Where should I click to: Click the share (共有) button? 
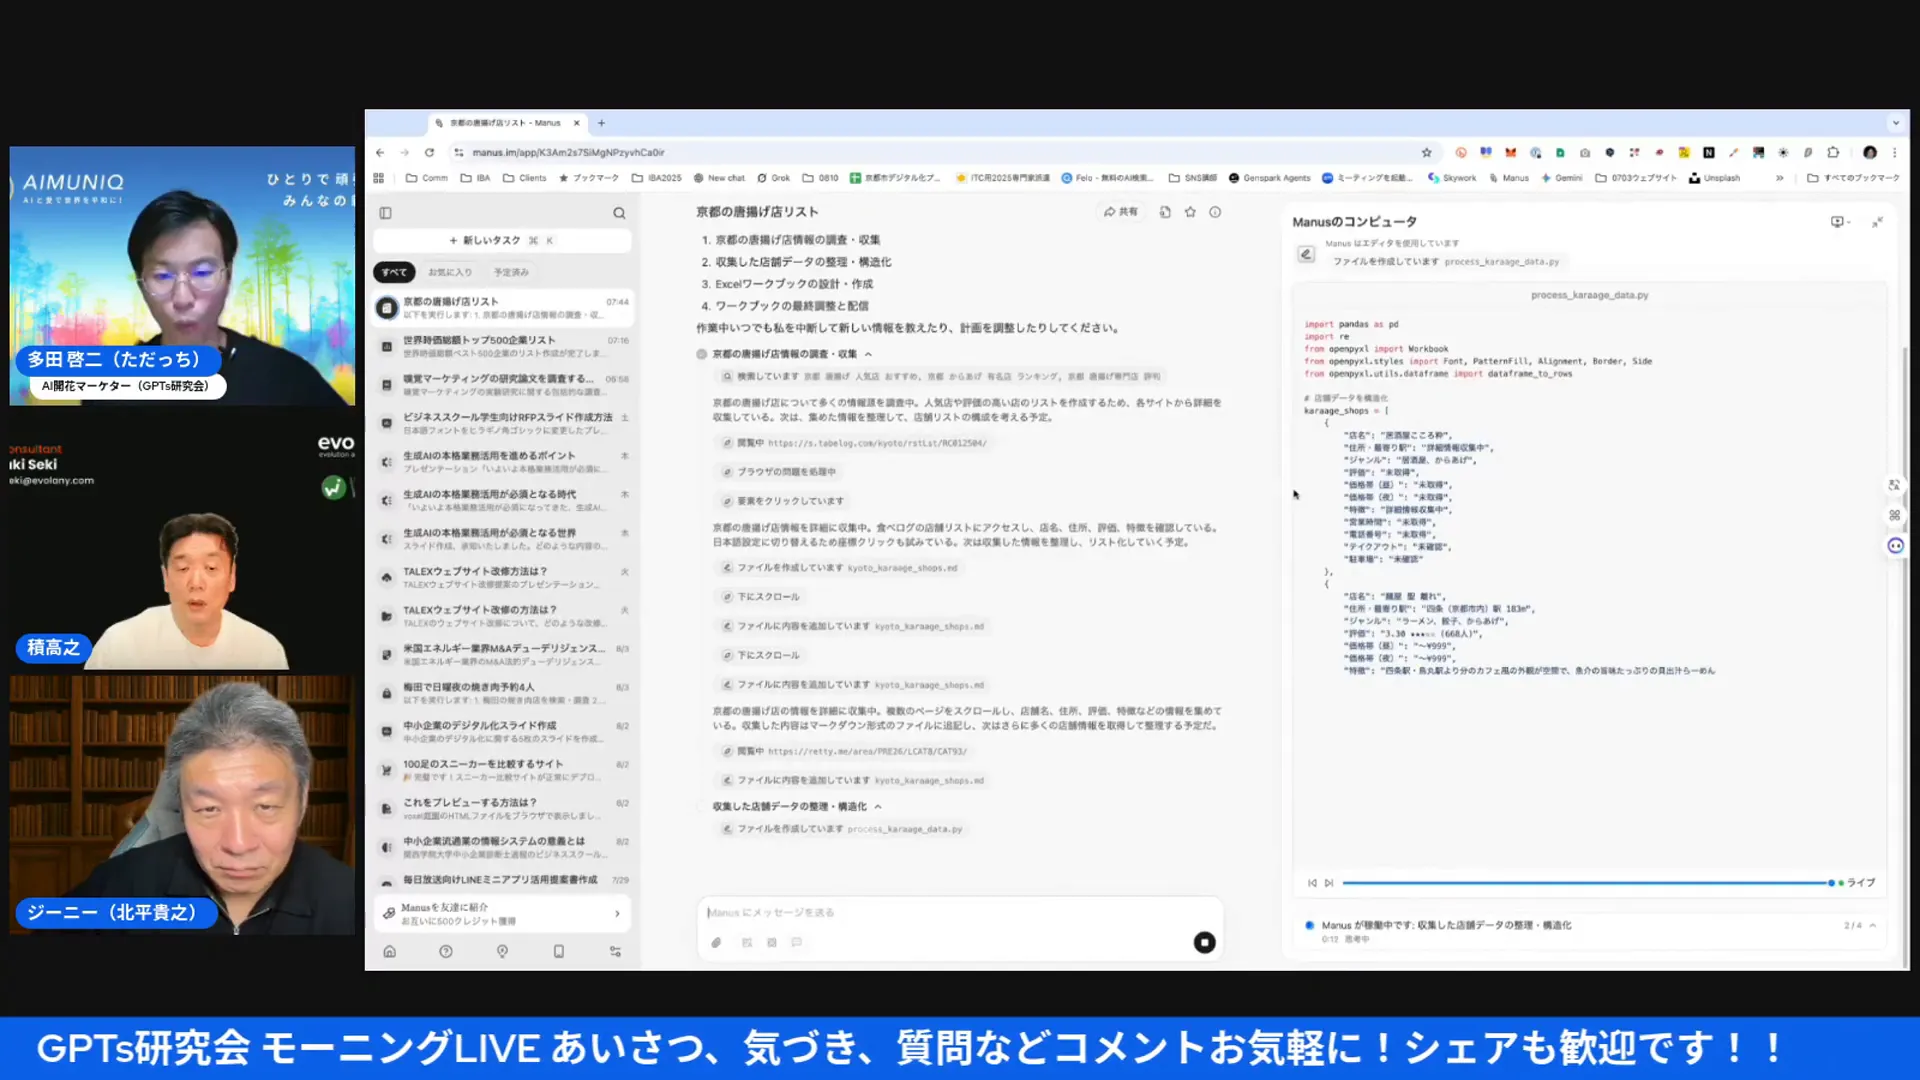point(1121,212)
